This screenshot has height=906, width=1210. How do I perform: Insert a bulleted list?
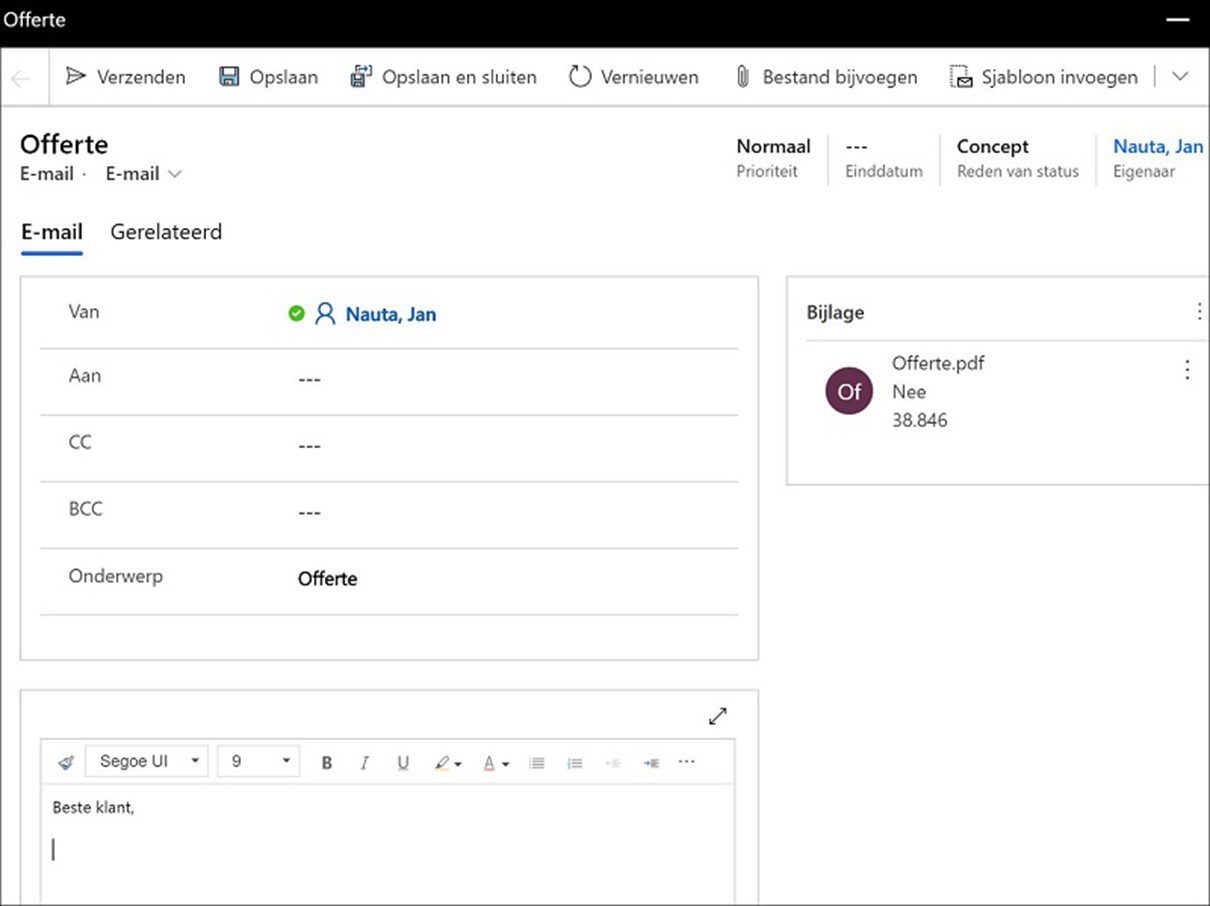click(x=537, y=763)
